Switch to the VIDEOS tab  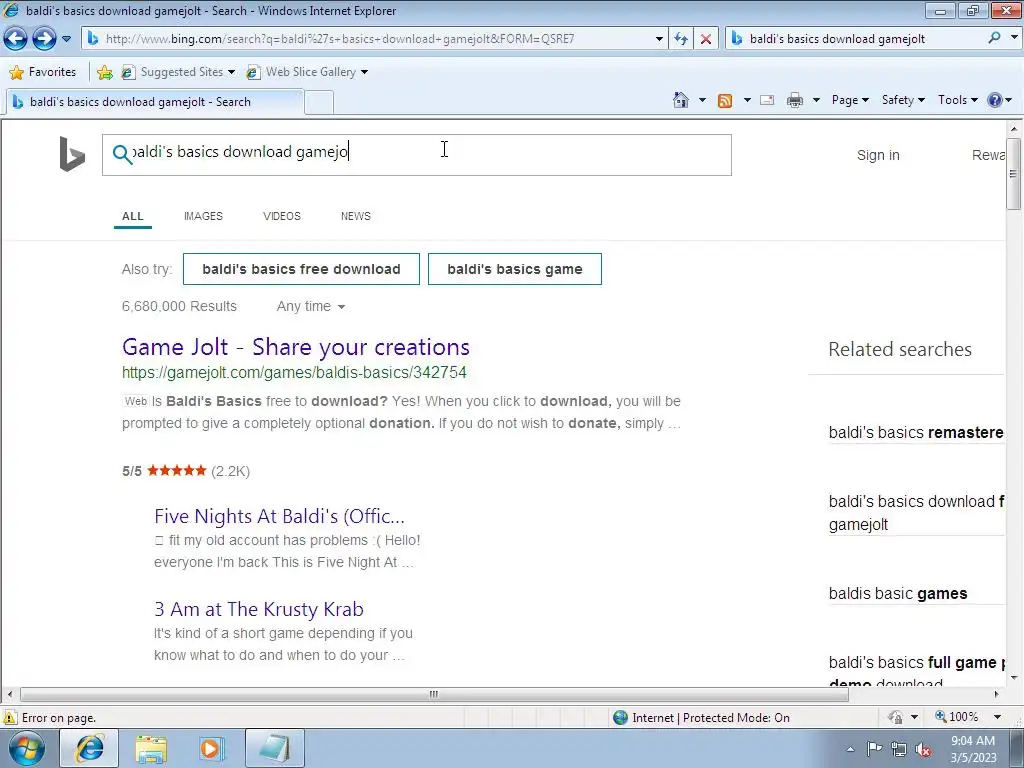pos(281,216)
